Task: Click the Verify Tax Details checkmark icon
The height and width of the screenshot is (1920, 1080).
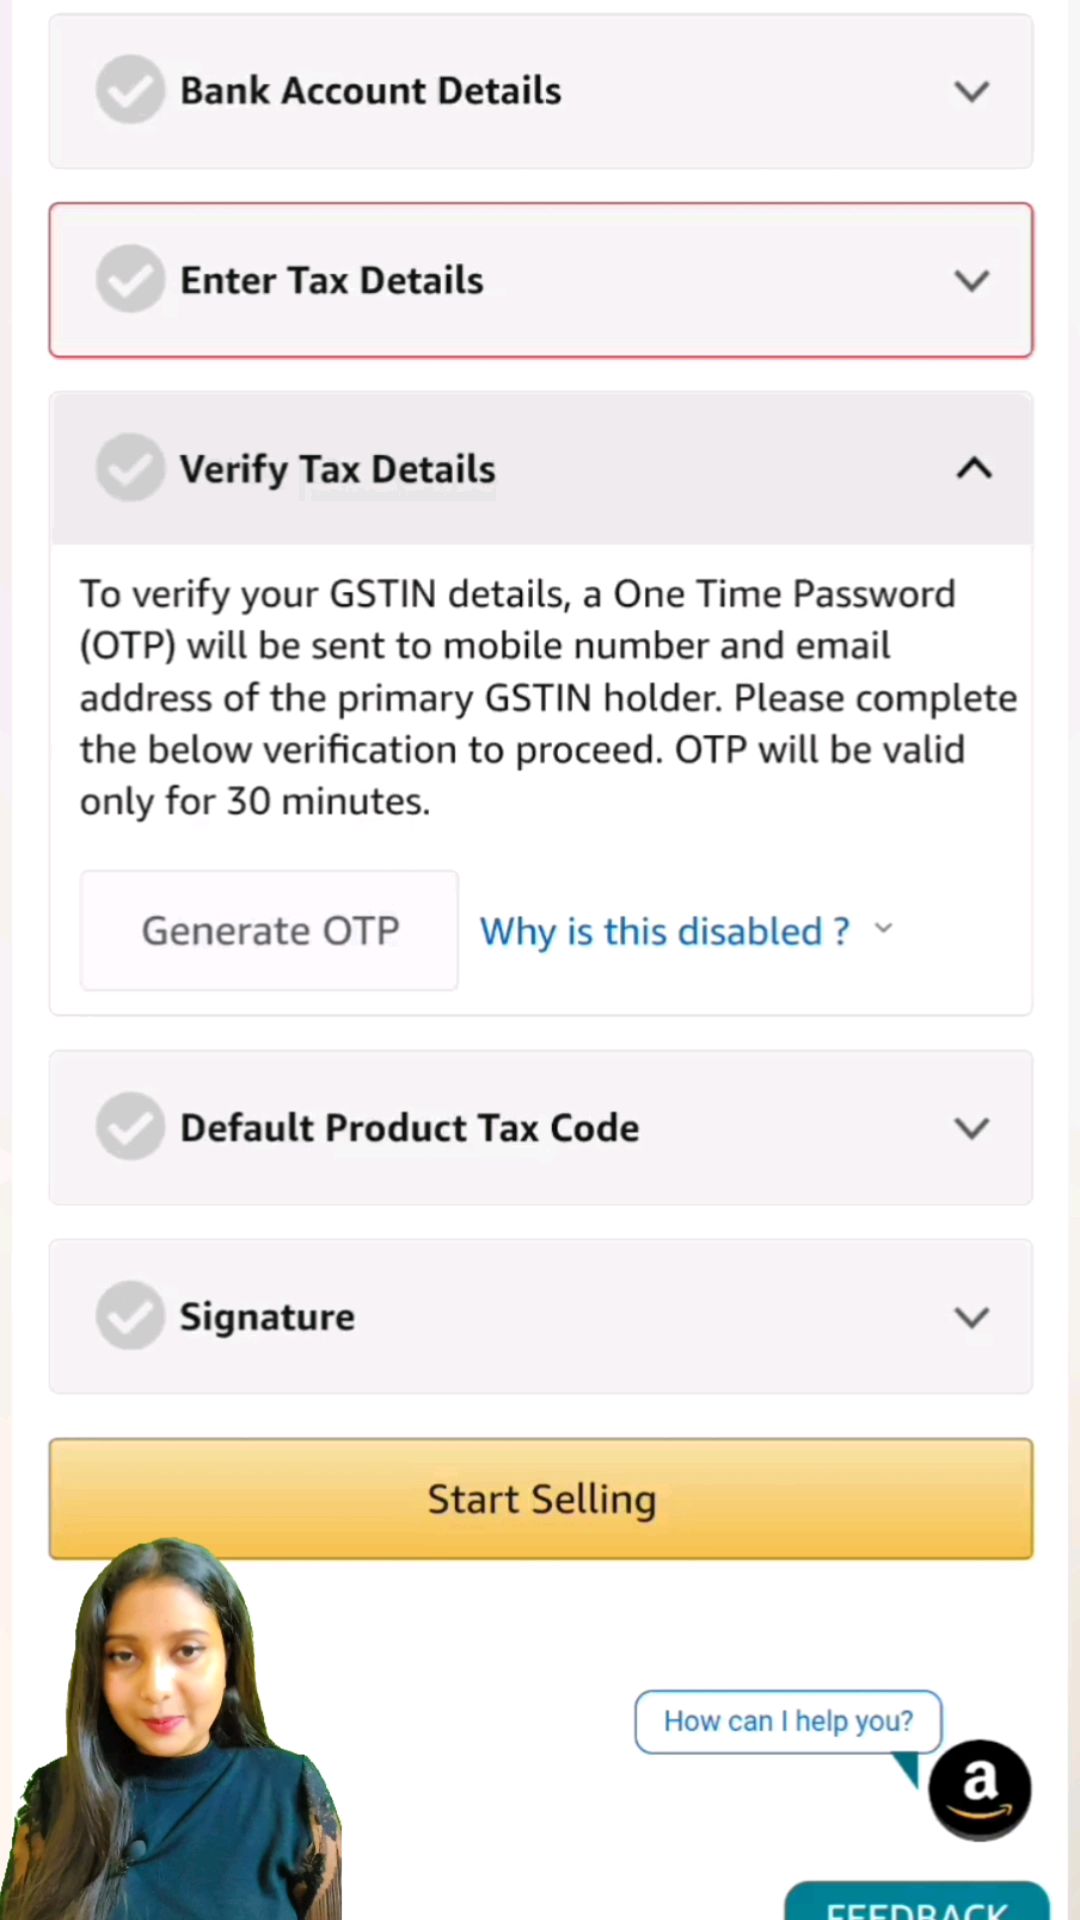Action: [130, 468]
